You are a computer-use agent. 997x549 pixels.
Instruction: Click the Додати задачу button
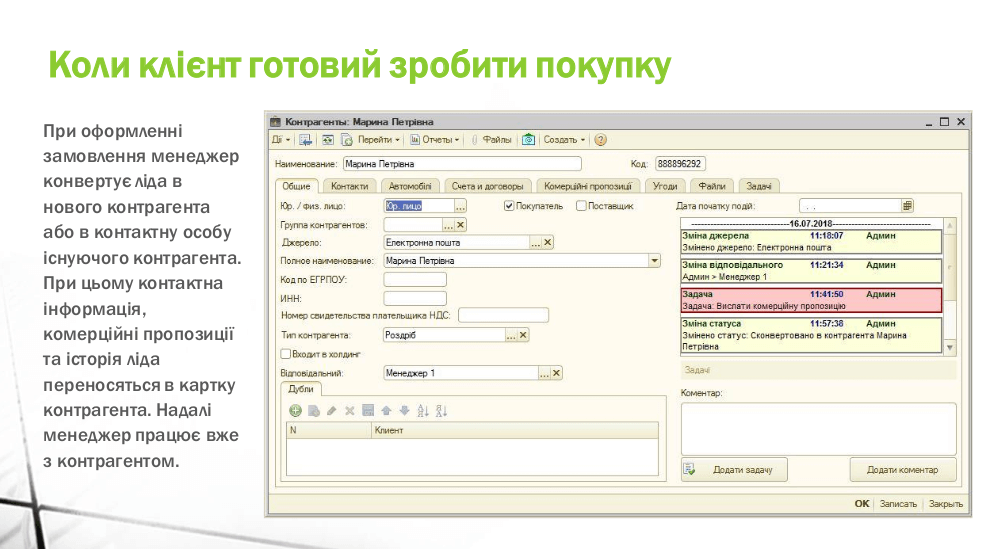coord(735,470)
